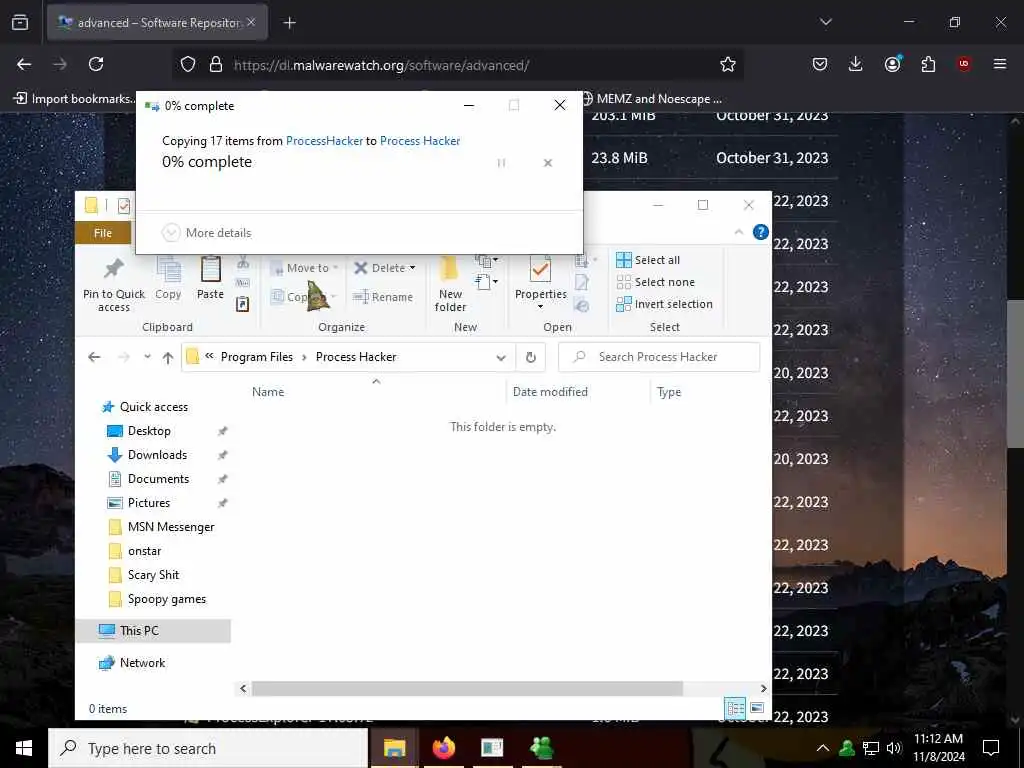Go up one folder level in Explorer

168,357
